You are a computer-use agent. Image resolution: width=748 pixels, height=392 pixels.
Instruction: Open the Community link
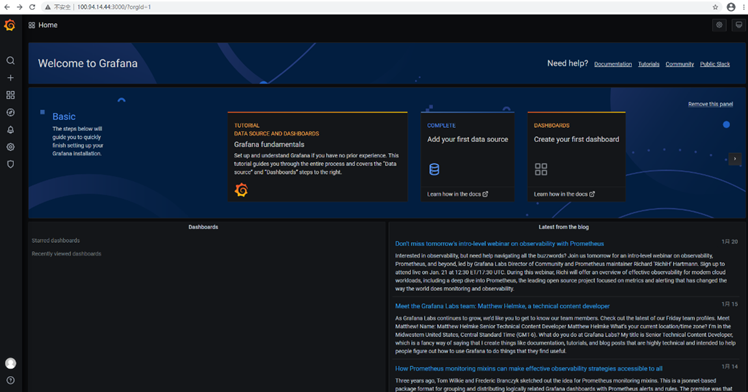pos(680,64)
